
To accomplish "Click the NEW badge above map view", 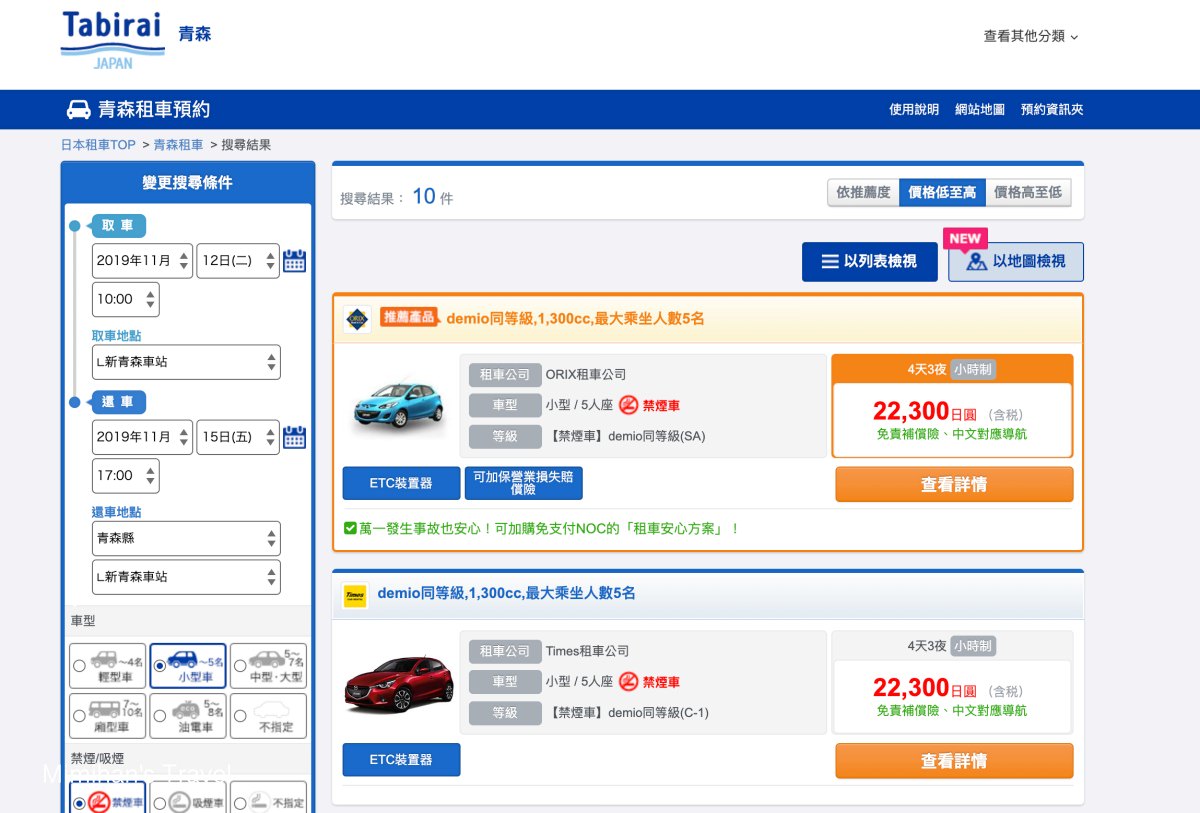I will coord(965,239).
